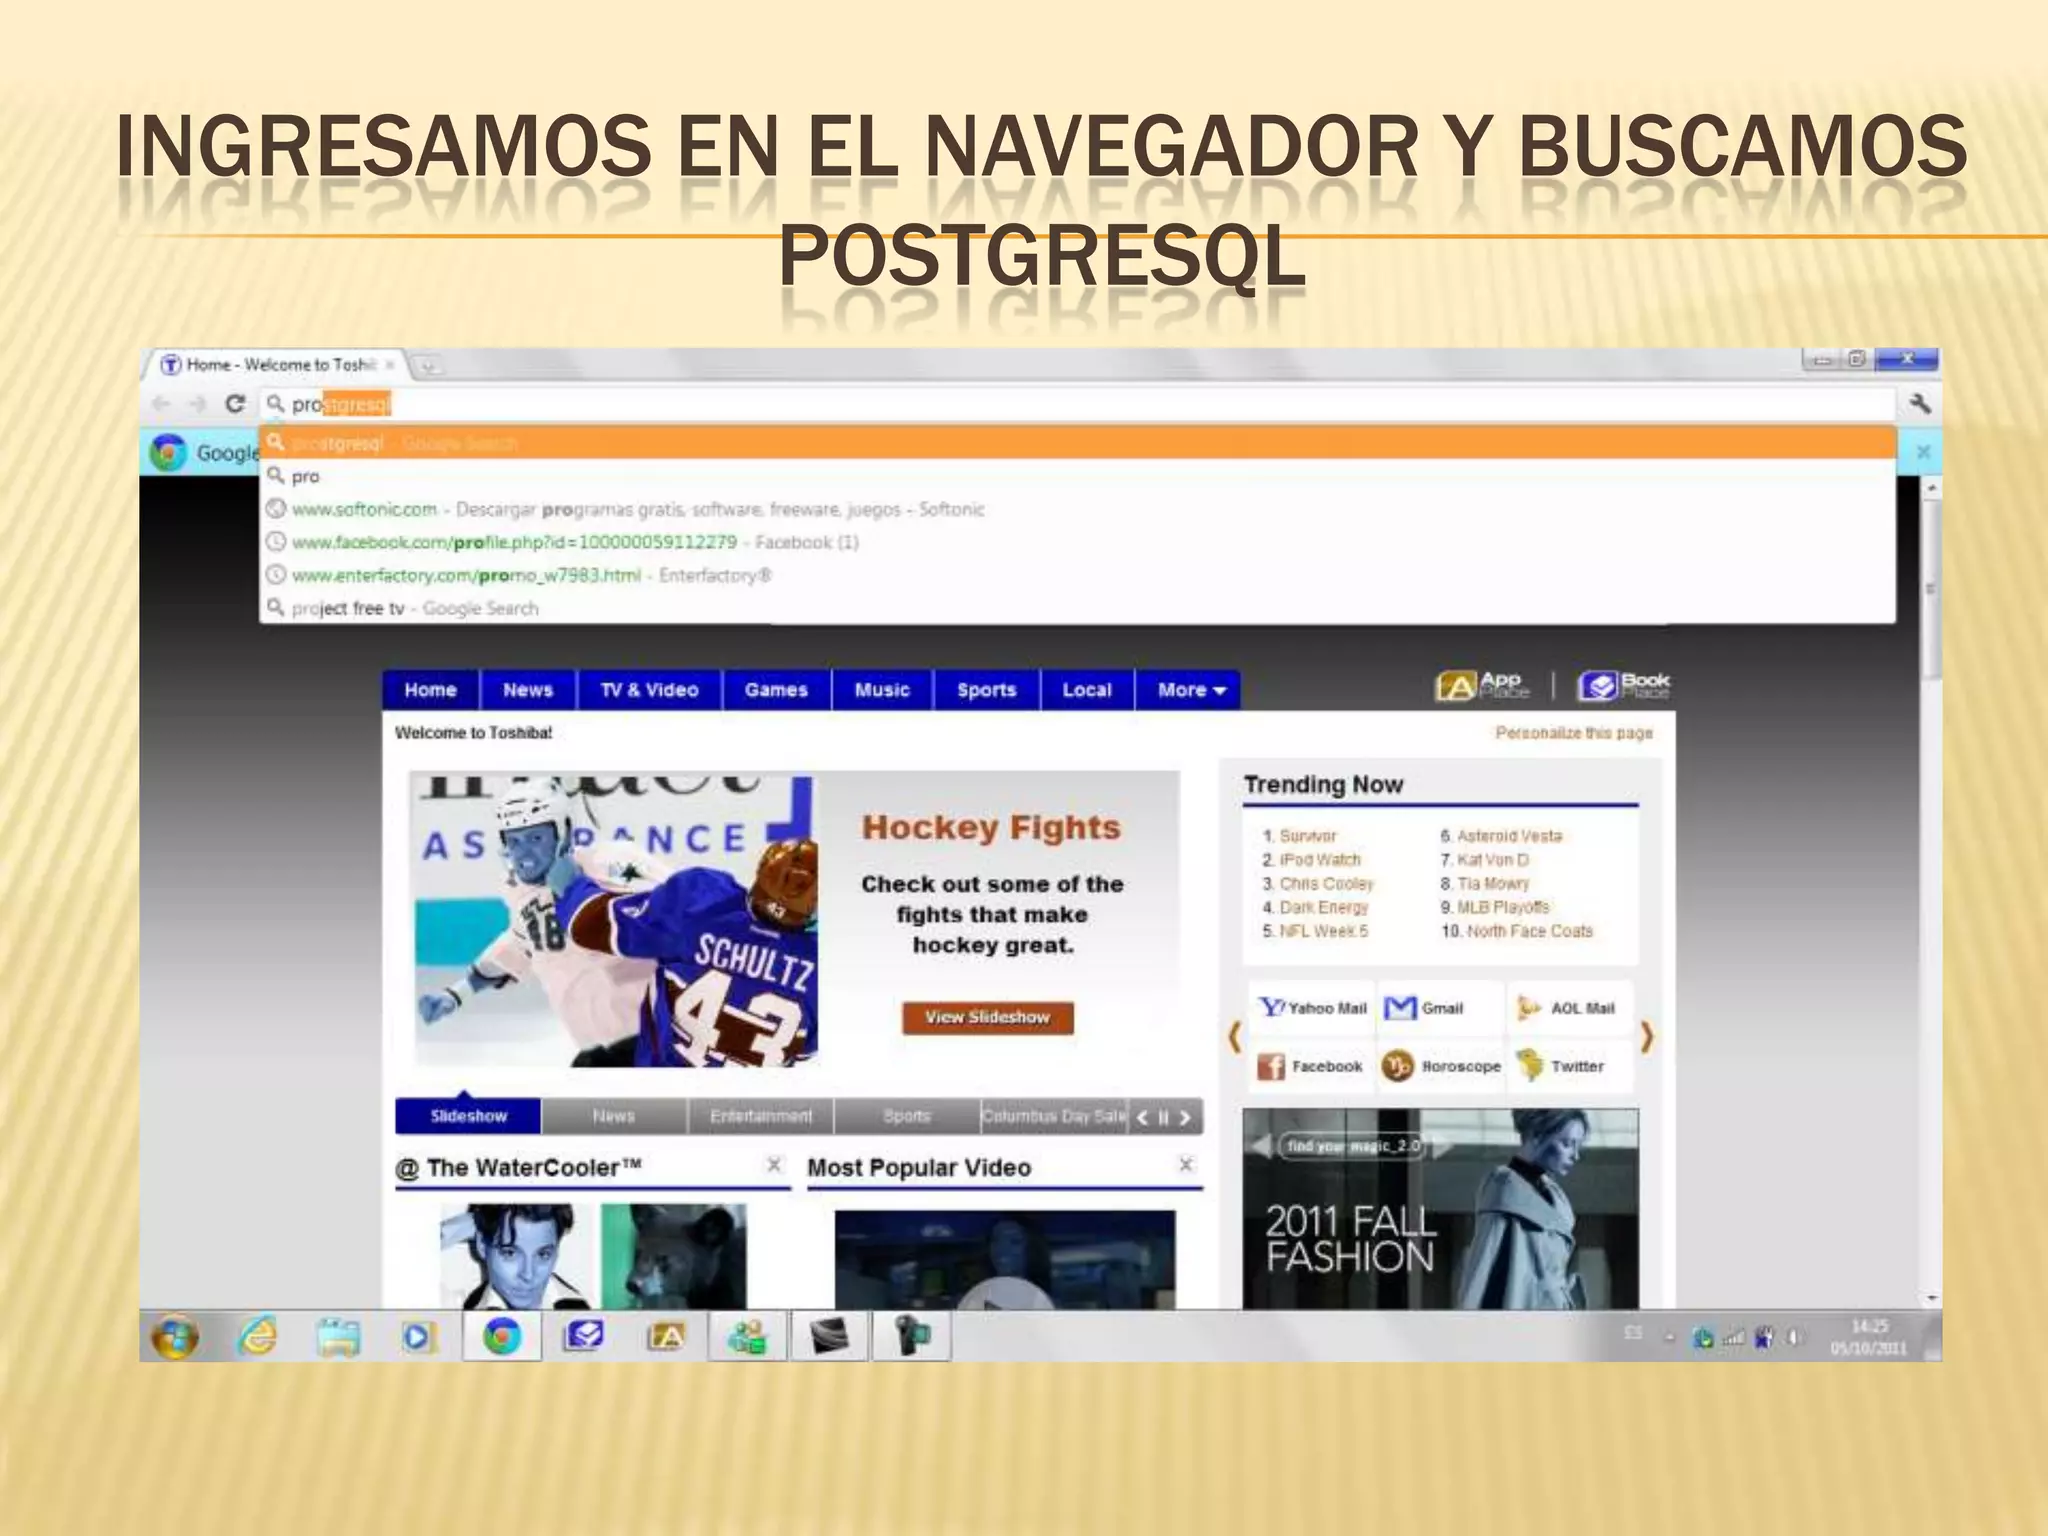This screenshot has height=1536, width=2048.
Task: Click the Windows Start orb
Action: point(175,1337)
